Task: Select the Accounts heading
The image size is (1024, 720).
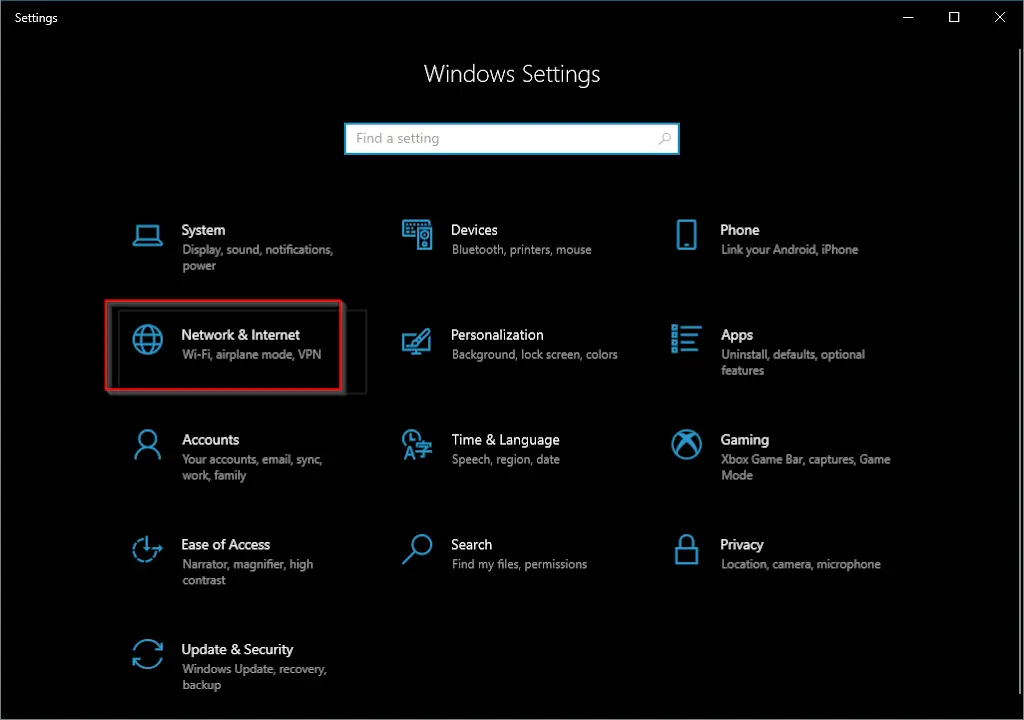Action: [210, 440]
